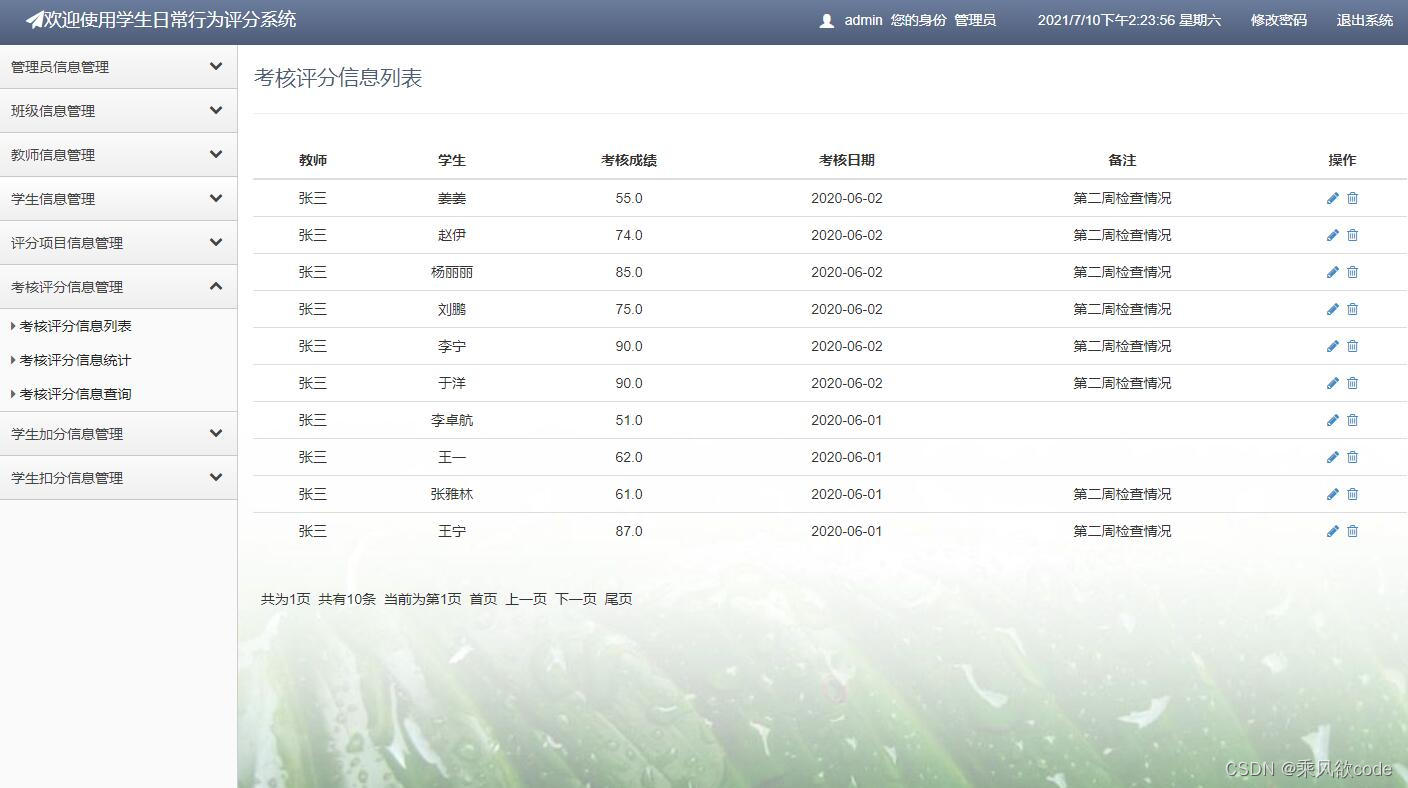Click student name 张雅林 cell

[452, 494]
